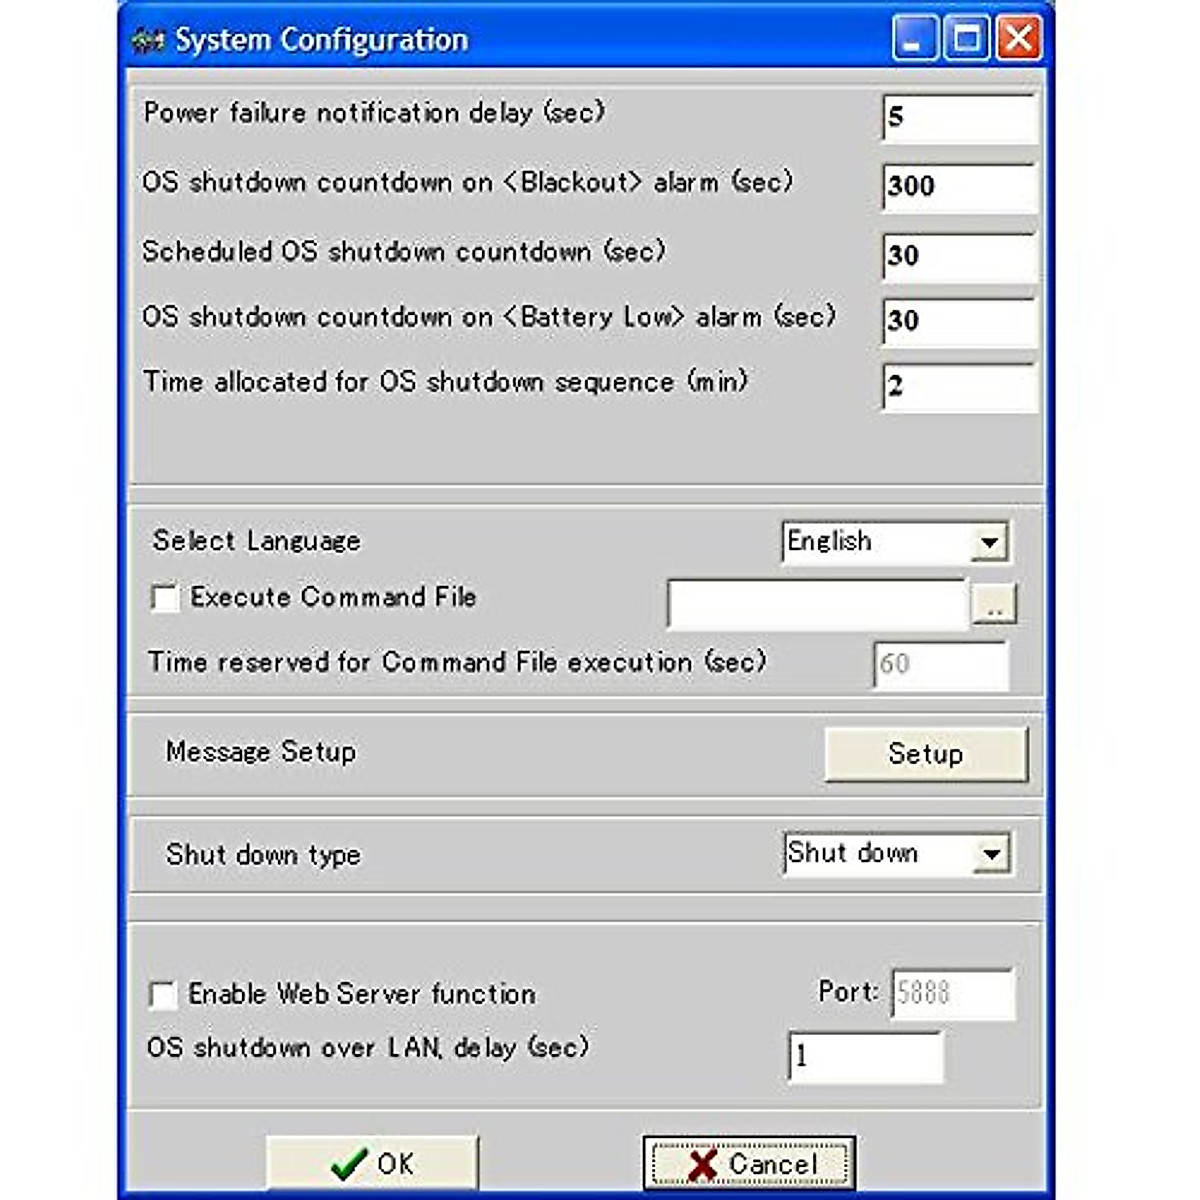Click the OS shutdown over LAN delay field
The image size is (1200, 1200).
tap(865, 1058)
